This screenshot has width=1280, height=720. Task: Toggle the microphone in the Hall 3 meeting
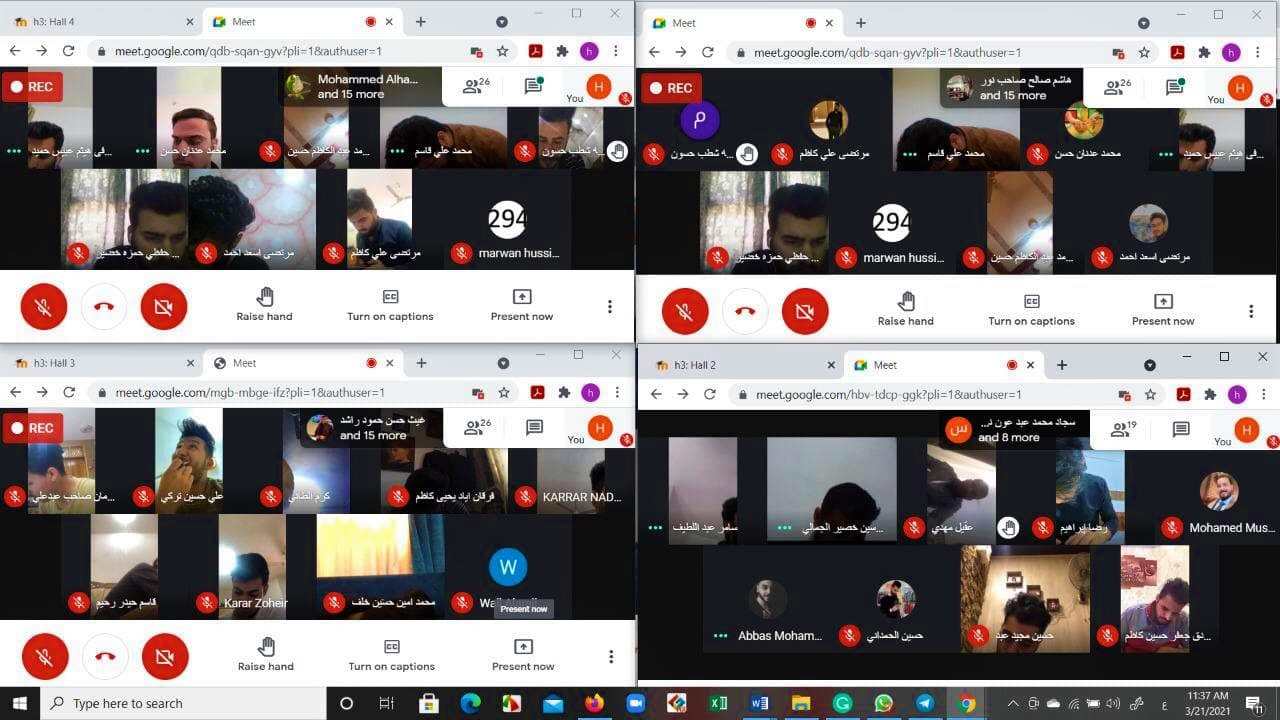(x=45, y=657)
